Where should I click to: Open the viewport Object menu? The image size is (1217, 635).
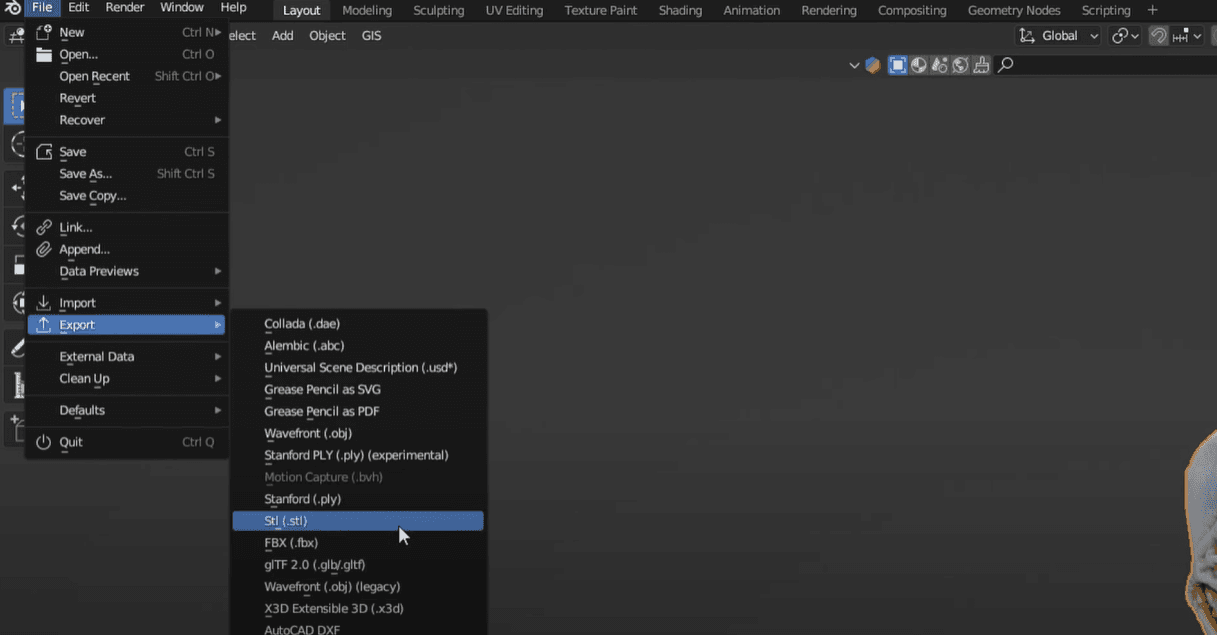click(x=327, y=36)
